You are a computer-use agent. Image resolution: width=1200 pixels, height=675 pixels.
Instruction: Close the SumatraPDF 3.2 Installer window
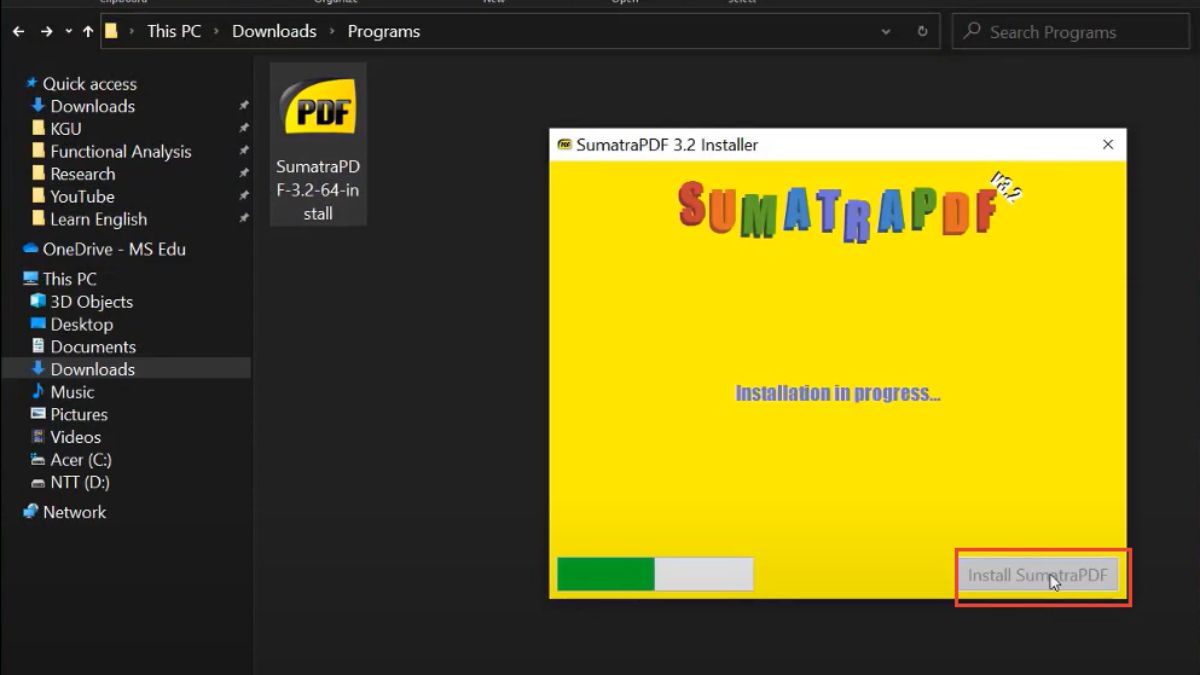(x=1108, y=145)
